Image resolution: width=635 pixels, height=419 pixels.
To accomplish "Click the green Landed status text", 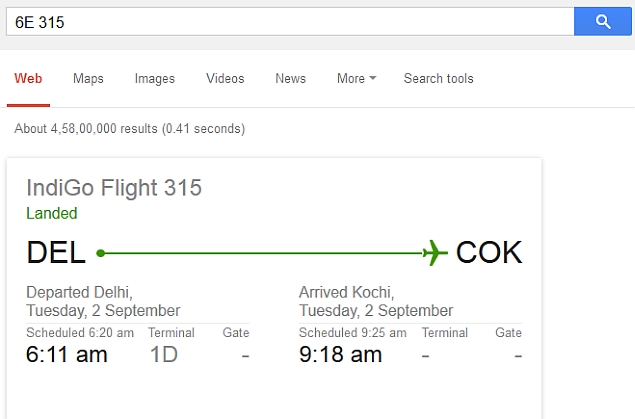I will tap(52, 213).
